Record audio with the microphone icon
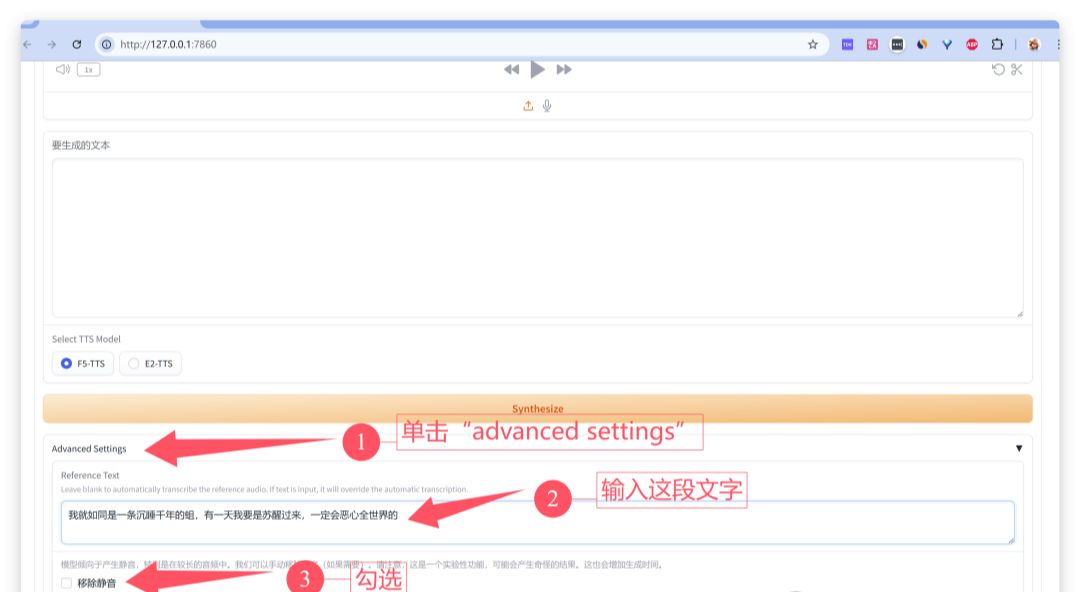Screen dimensions: 1080x592 pos(547,105)
